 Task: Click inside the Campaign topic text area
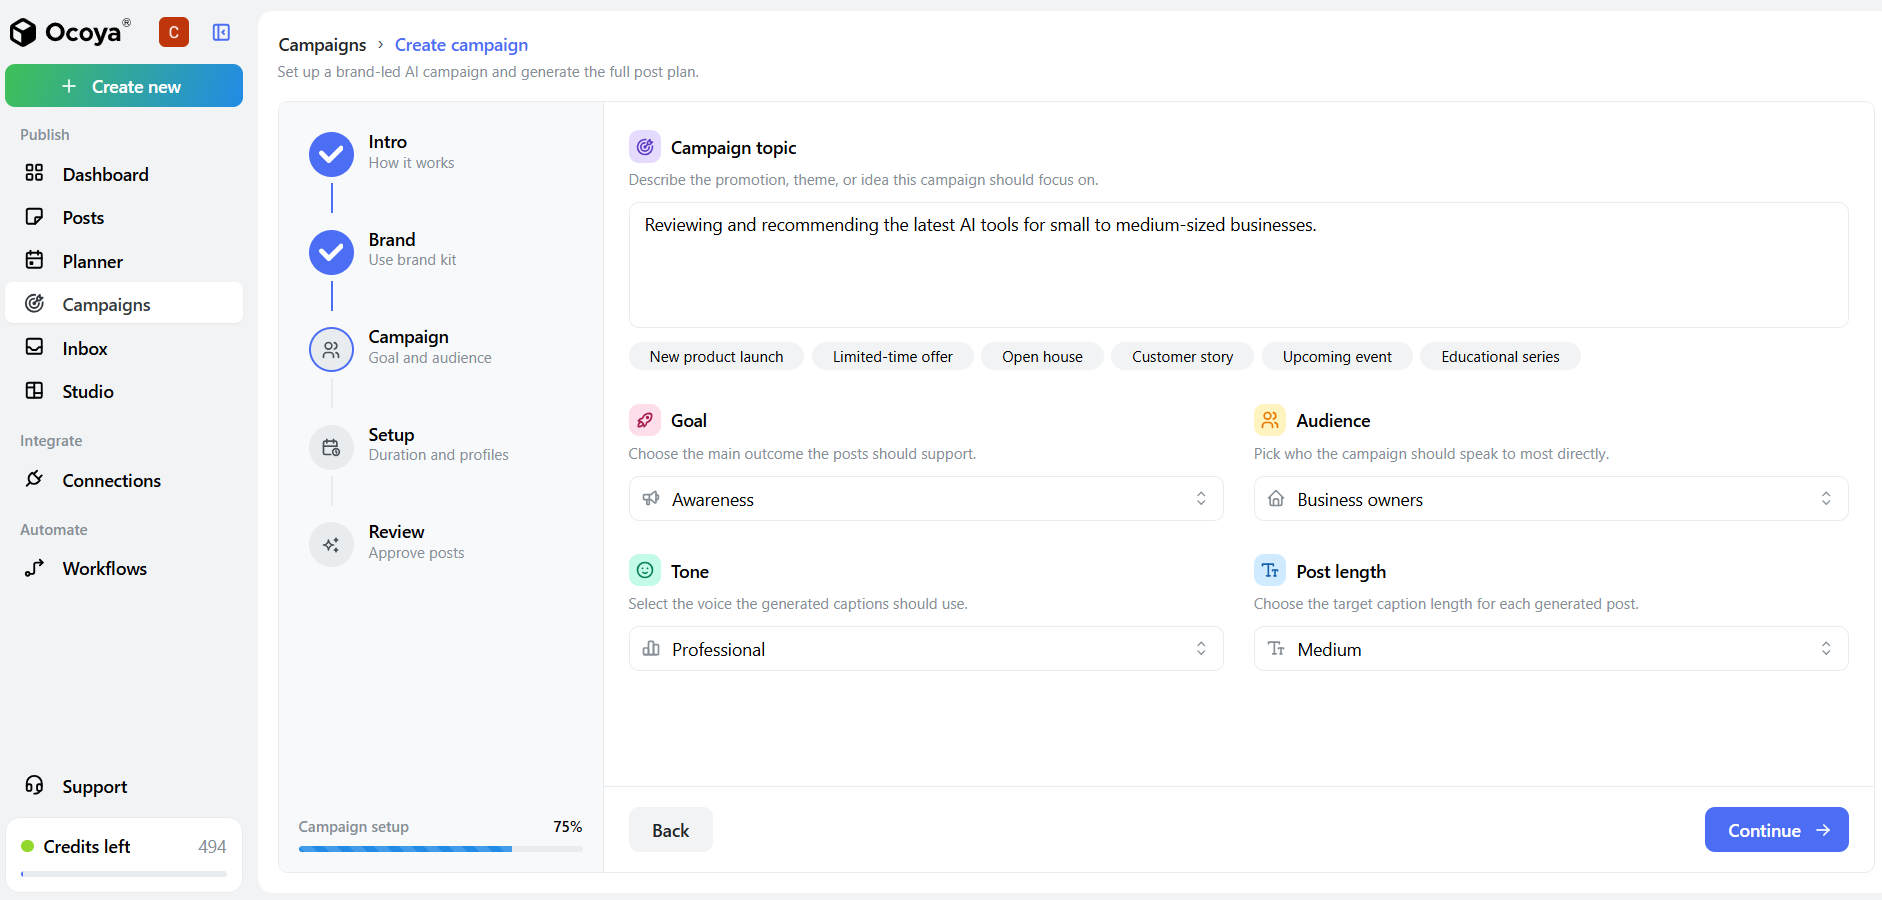pos(1238,265)
